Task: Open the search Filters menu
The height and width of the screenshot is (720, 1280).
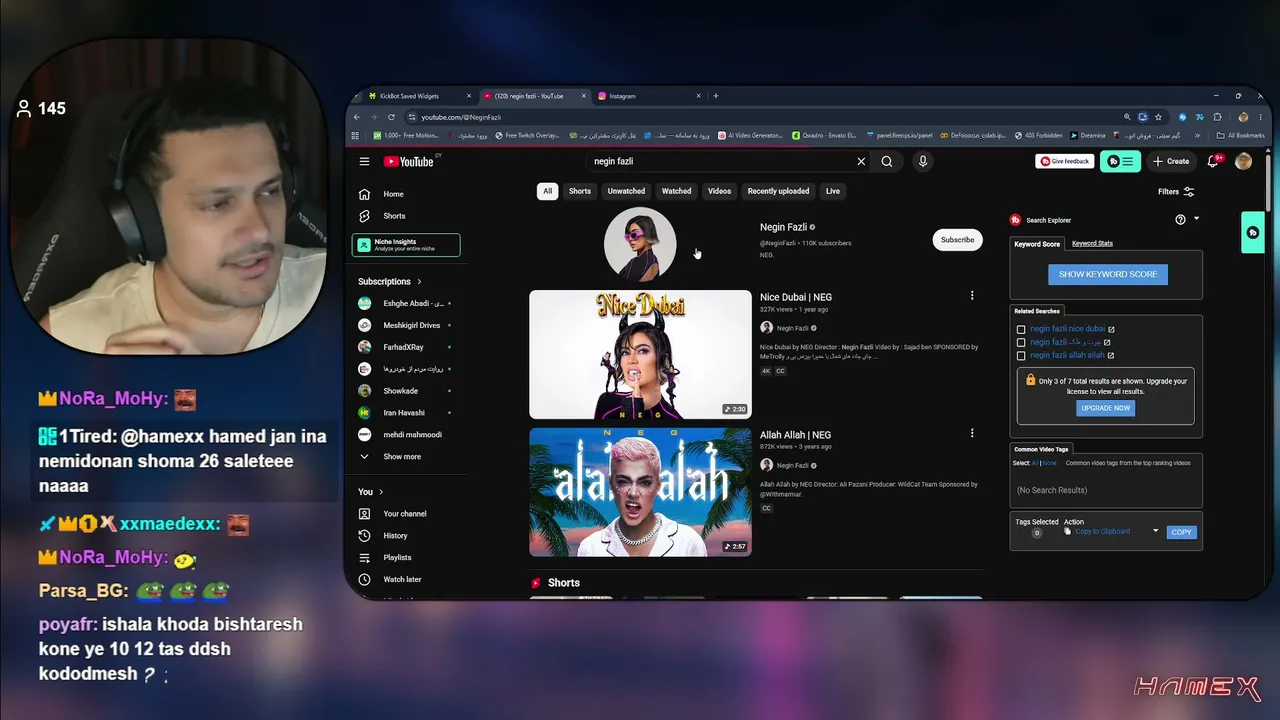Action: [x=1176, y=192]
